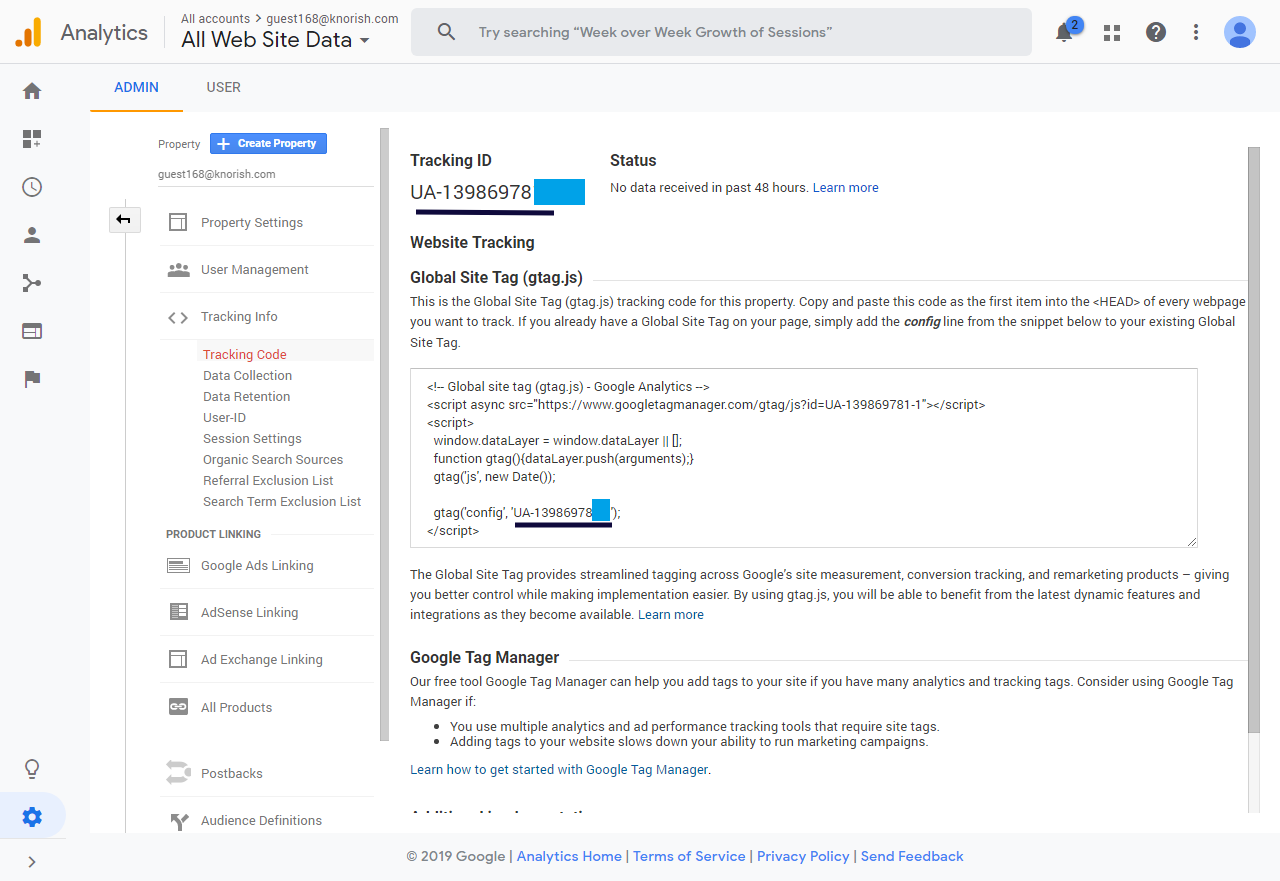Click All Products label
Image resolution: width=1280 pixels, height=881 pixels.
tap(236, 707)
